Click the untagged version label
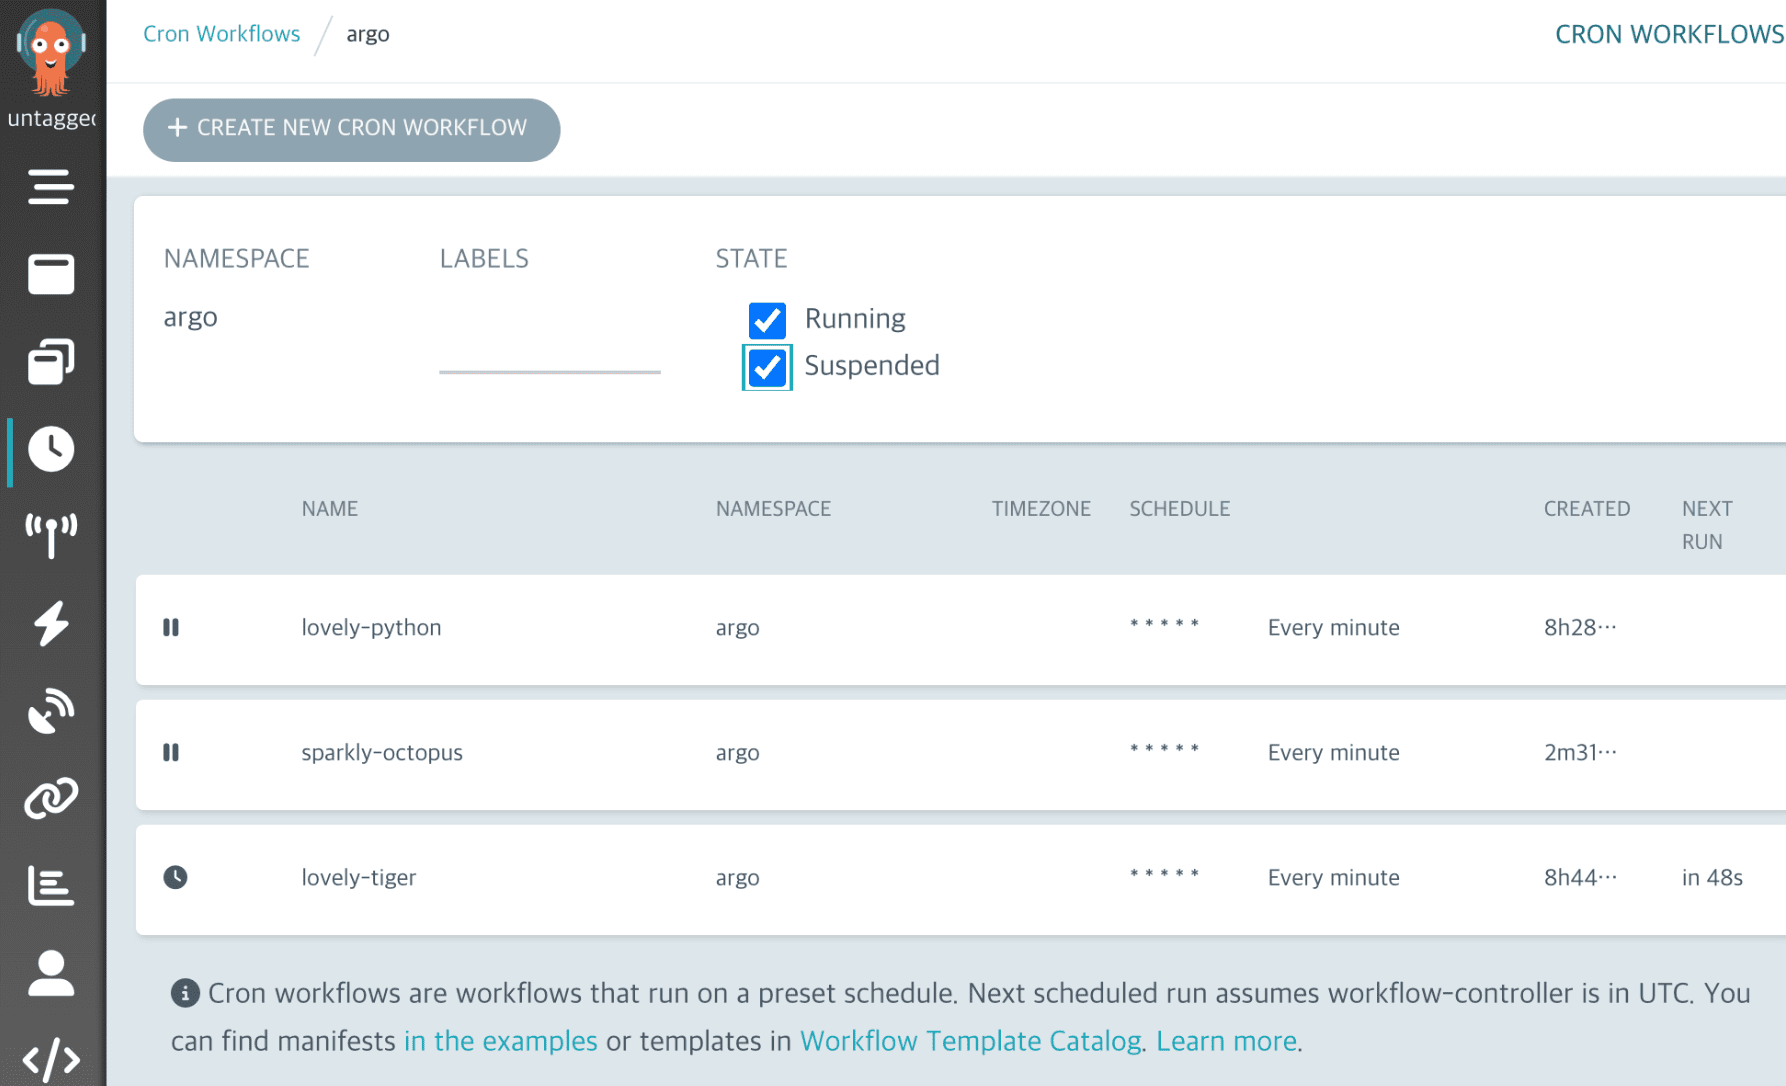Viewport: 1786px width, 1086px height. (x=52, y=118)
